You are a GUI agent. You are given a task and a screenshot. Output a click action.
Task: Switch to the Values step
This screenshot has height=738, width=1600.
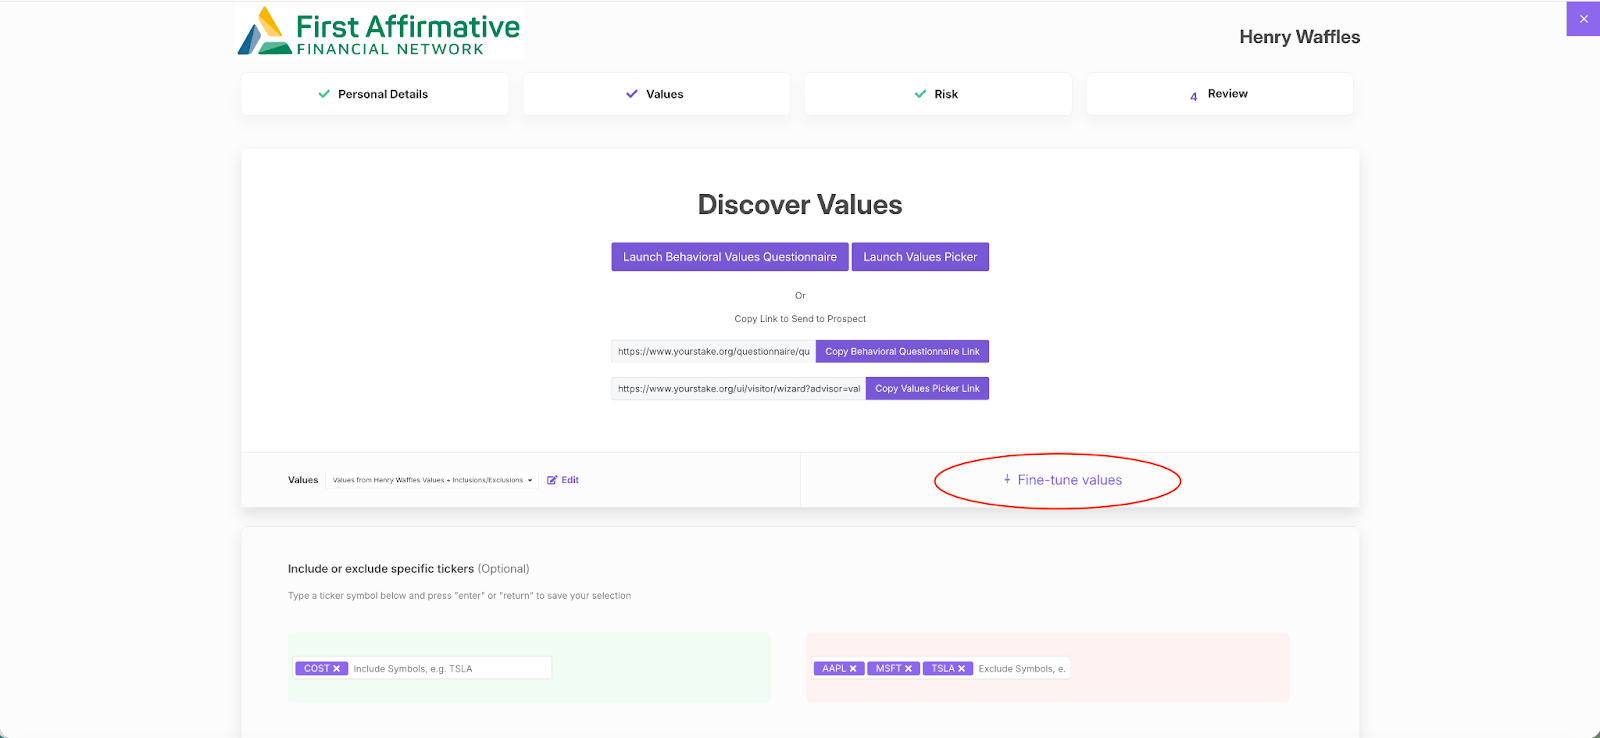pyautogui.click(x=656, y=94)
